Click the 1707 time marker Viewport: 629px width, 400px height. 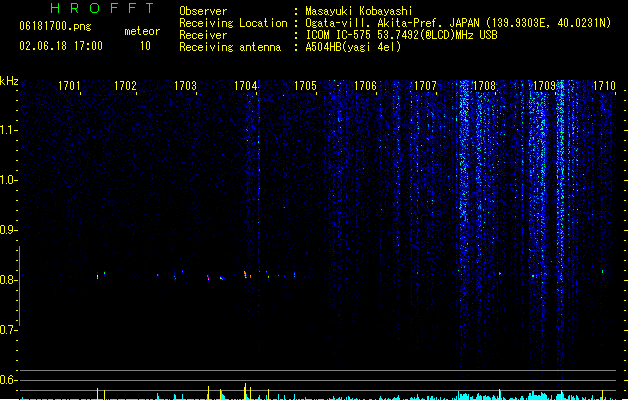click(x=425, y=86)
